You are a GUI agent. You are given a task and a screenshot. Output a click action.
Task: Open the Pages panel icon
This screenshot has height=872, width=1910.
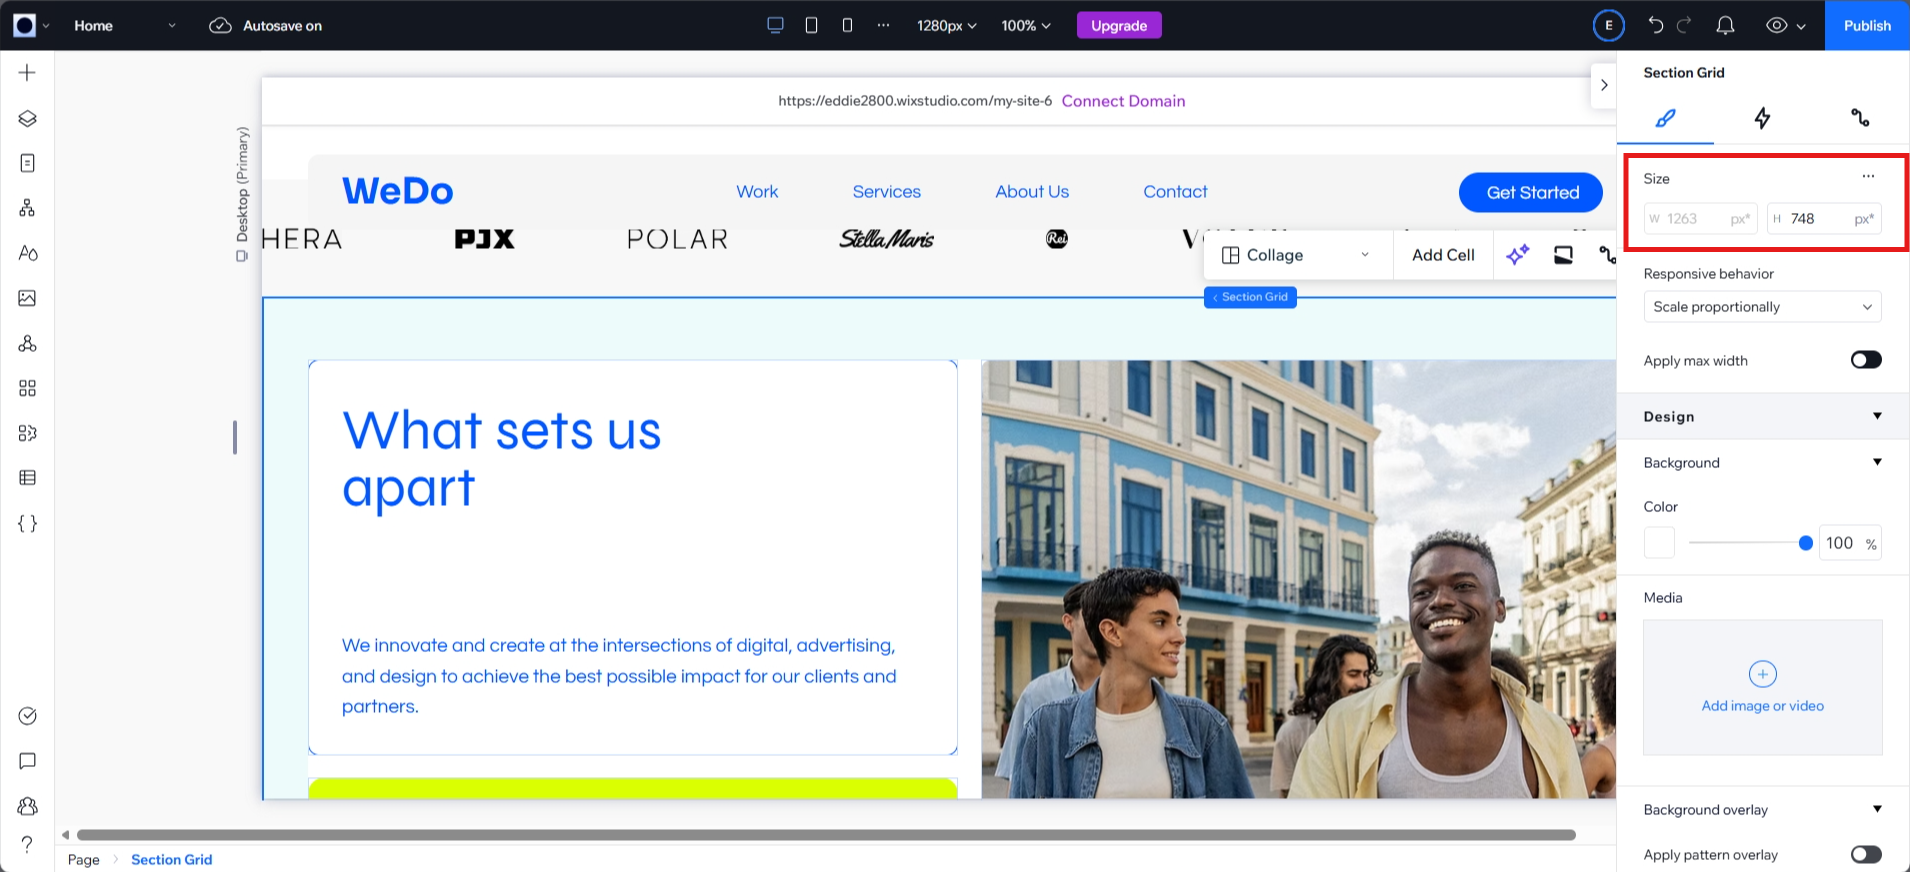pyautogui.click(x=27, y=163)
